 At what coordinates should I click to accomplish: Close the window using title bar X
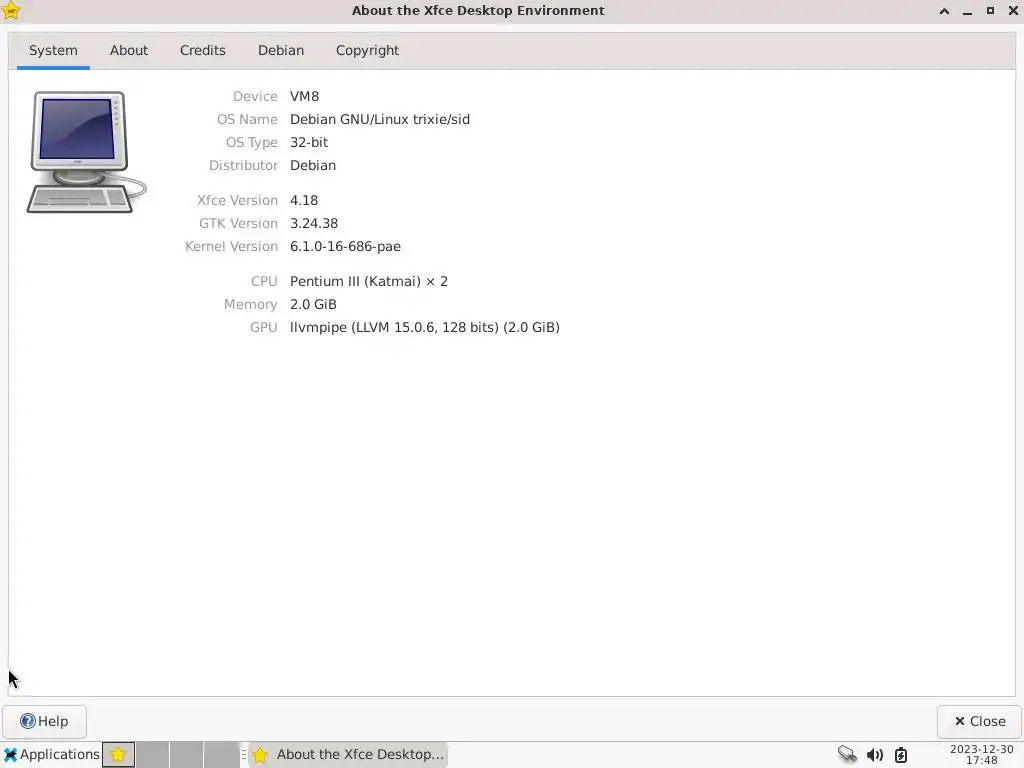tap(1013, 11)
